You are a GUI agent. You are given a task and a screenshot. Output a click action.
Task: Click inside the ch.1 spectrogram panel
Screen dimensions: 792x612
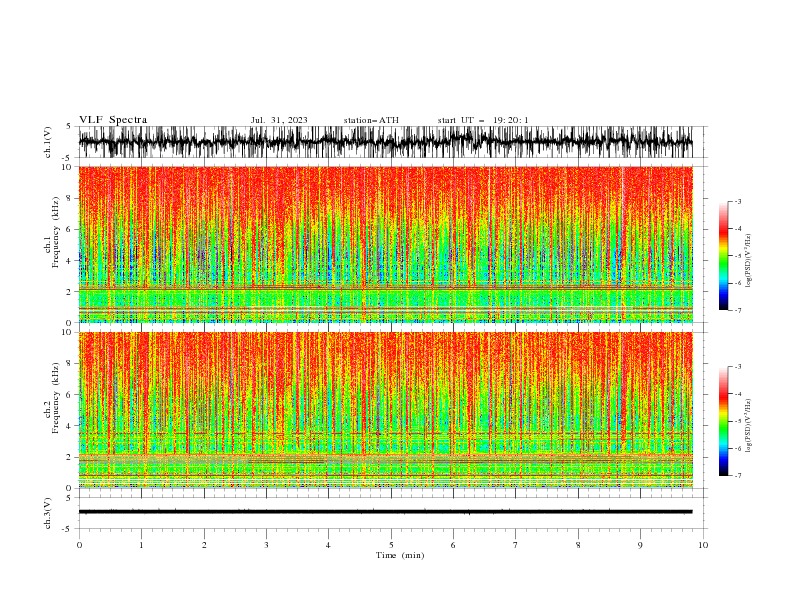pos(386,244)
